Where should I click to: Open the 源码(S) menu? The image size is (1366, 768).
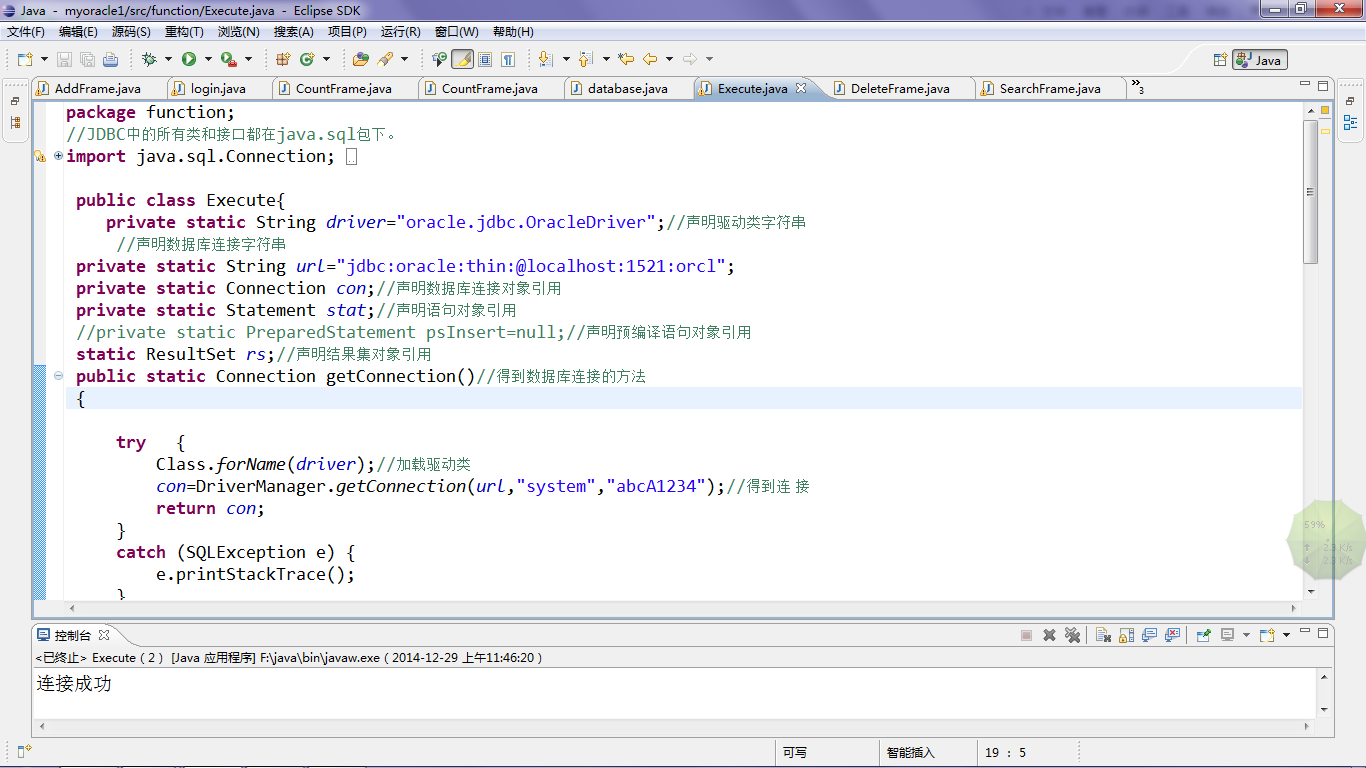131,32
